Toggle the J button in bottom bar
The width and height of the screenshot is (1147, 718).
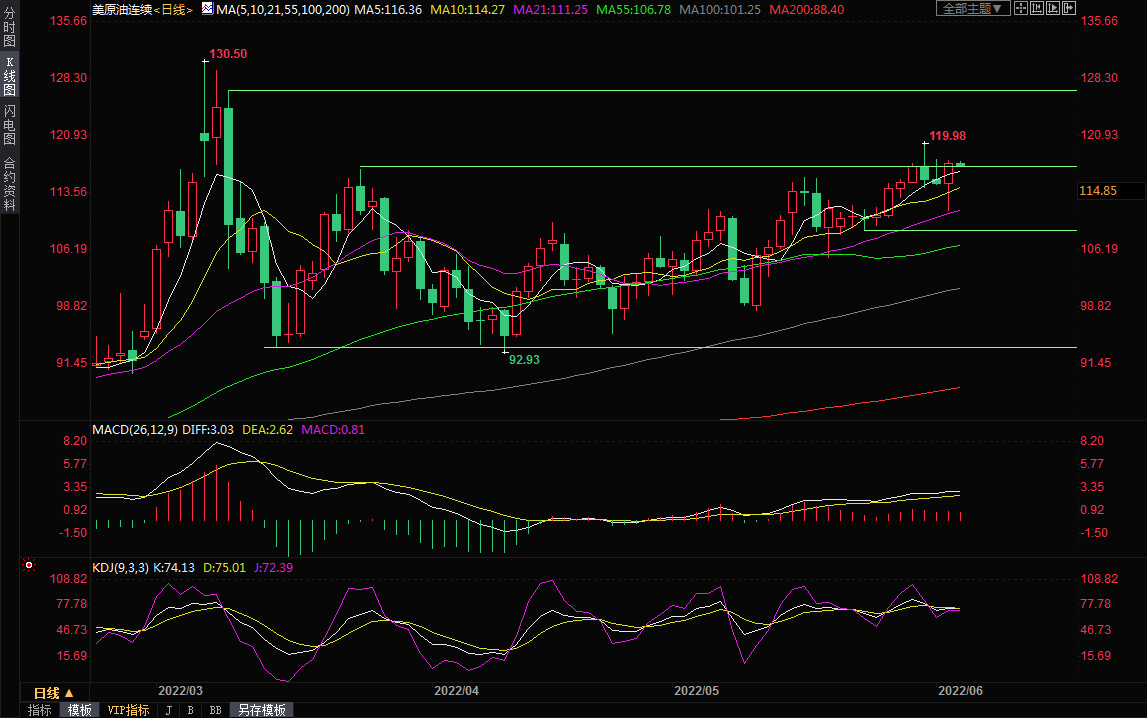click(167, 710)
